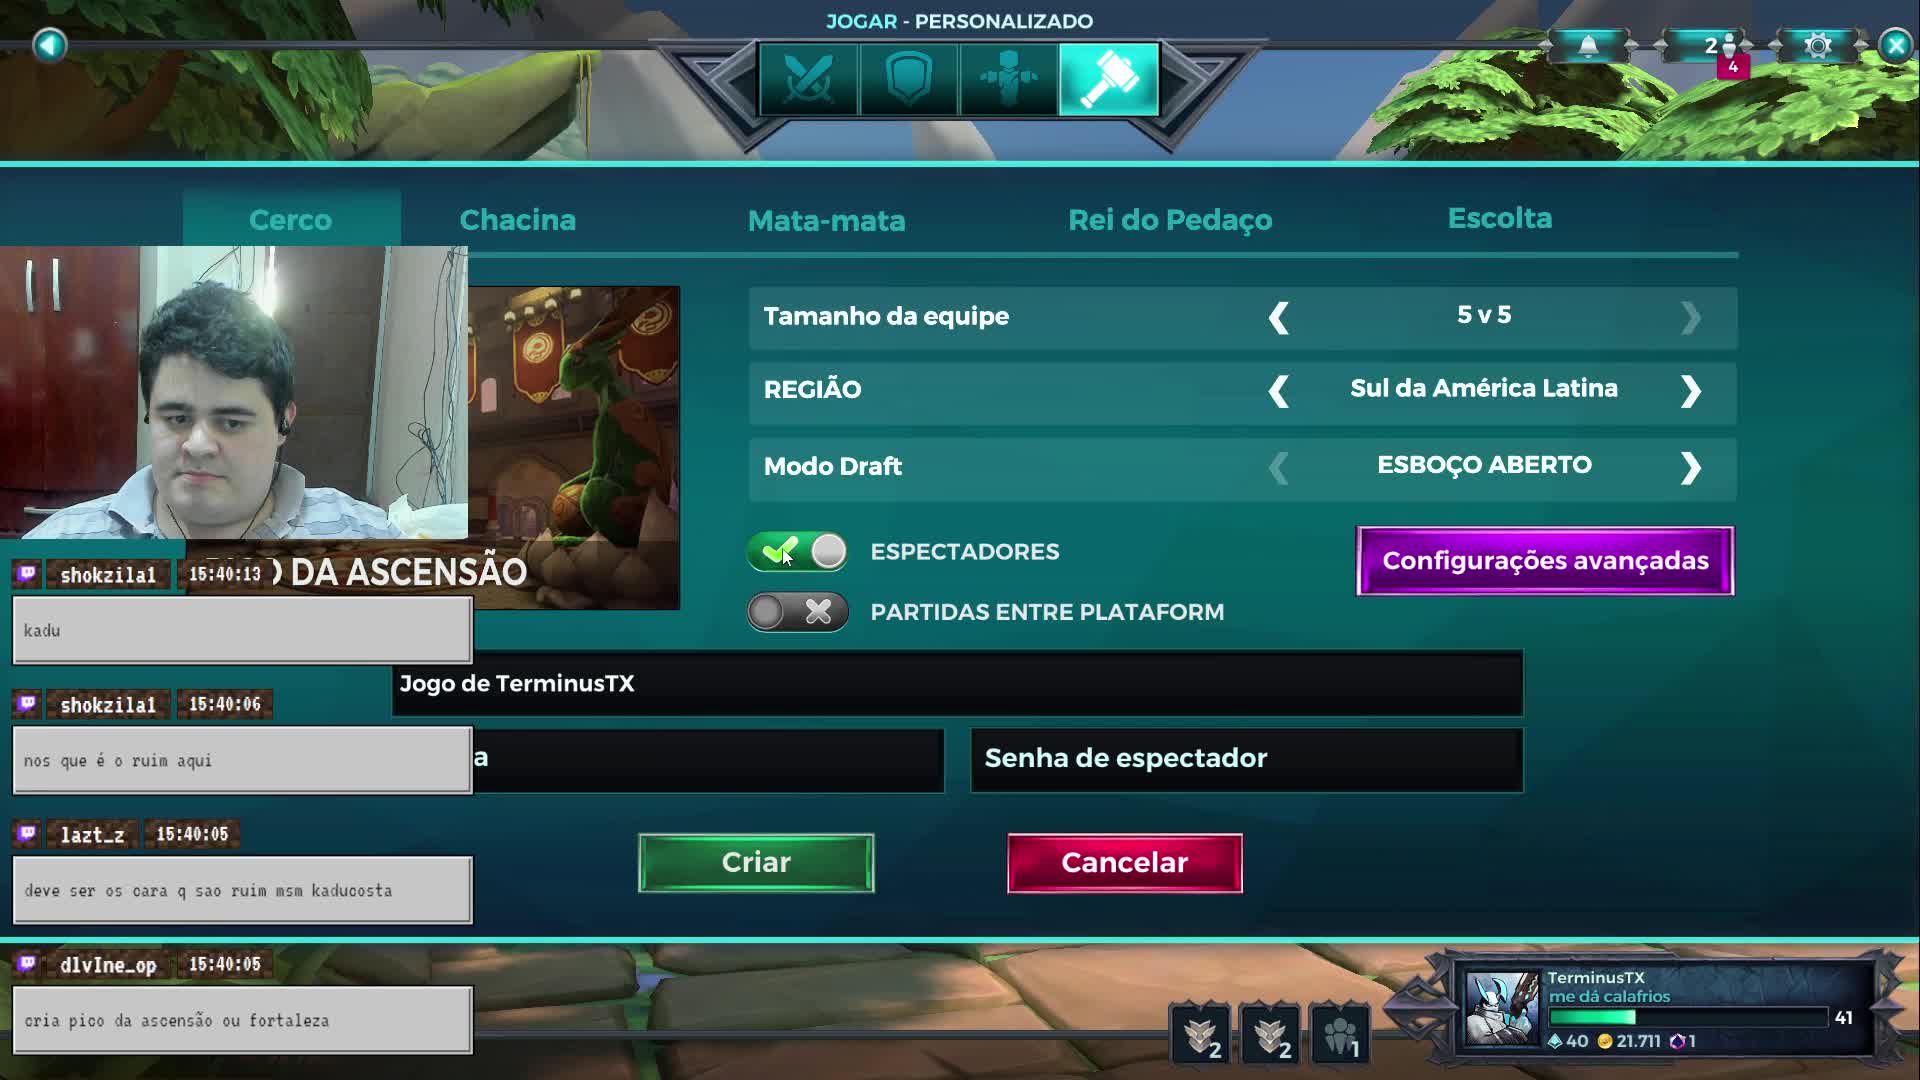The width and height of the screenshot is (1920, 1080).
Task: Click the crossed swords play mode icon
Action: click(x=808, y=79)
